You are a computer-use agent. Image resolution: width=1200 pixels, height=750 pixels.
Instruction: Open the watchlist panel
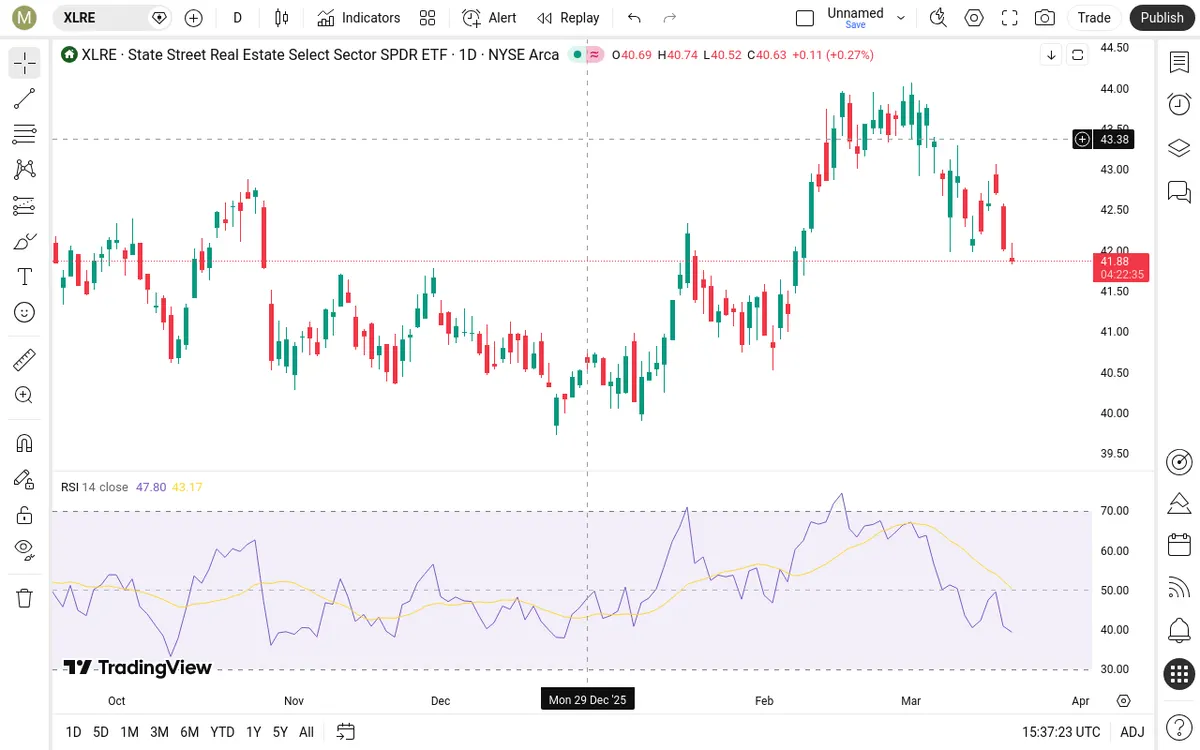click(1179, 62)
